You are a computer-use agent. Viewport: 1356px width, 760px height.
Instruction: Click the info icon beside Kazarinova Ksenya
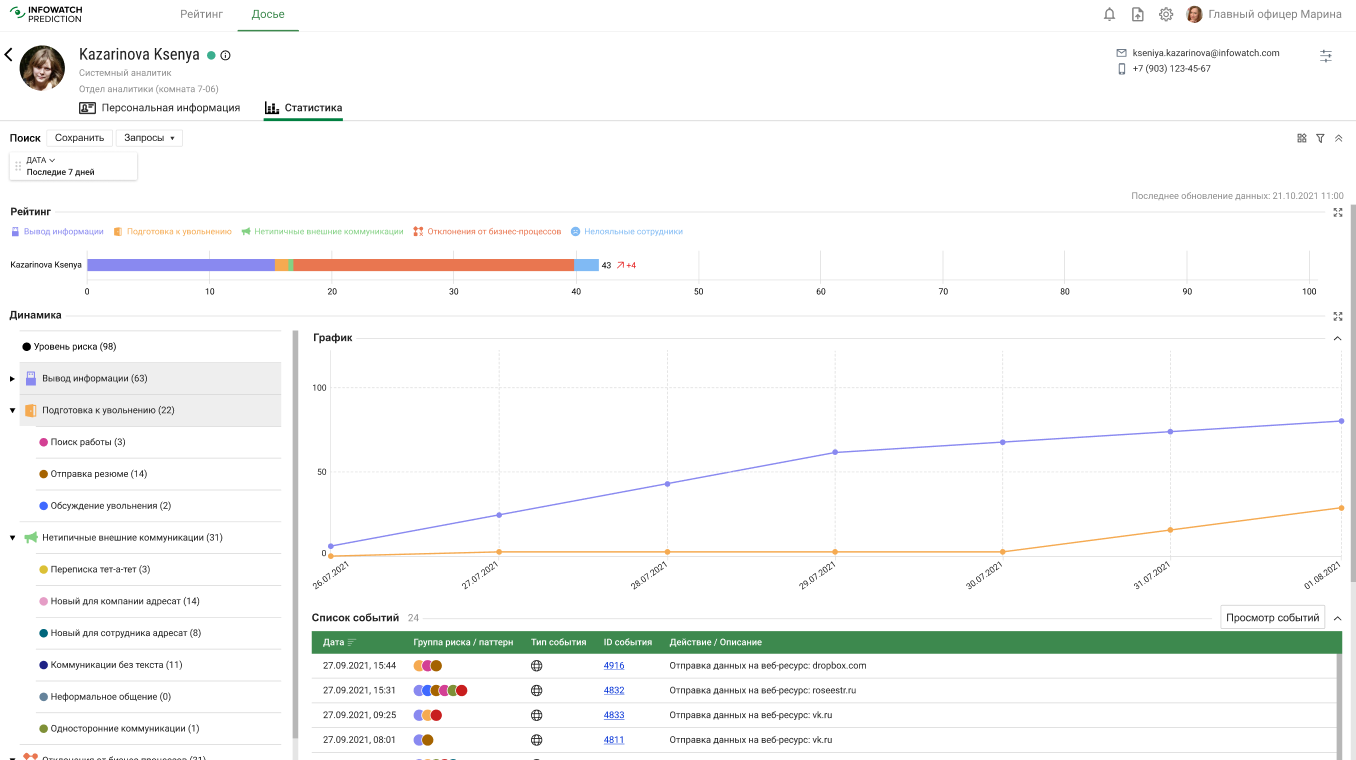(x=226, y=56)
